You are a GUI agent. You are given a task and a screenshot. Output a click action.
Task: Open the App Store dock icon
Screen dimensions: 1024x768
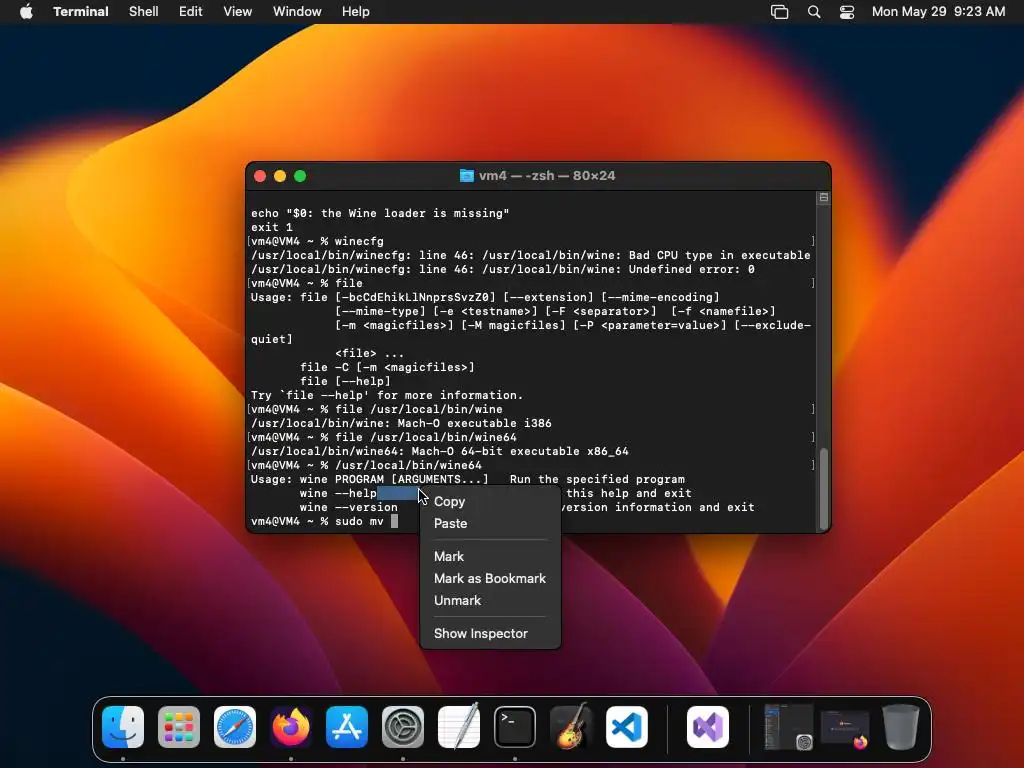tap(347, 727)
